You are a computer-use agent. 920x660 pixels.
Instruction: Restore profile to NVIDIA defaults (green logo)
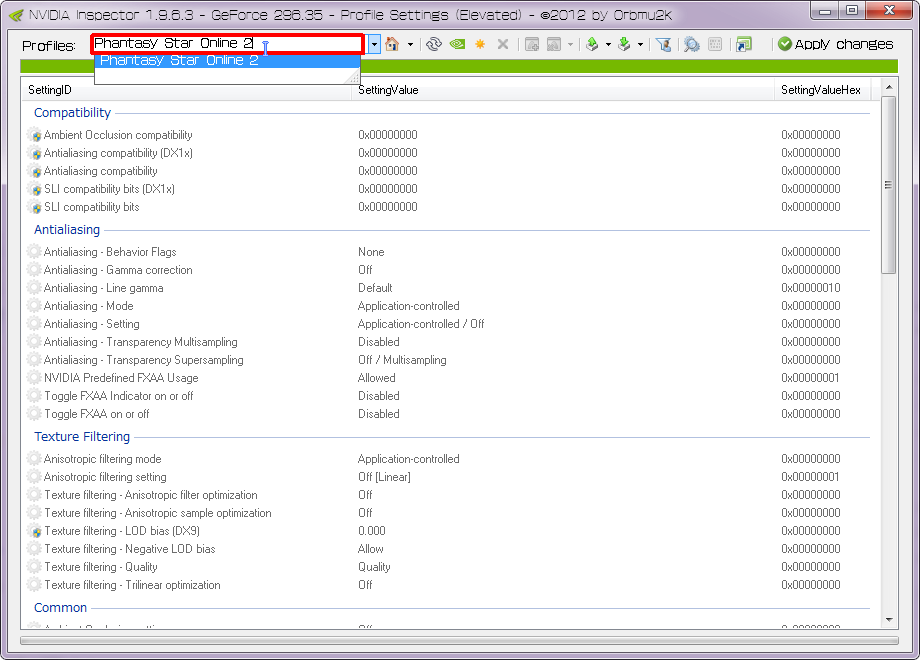[457, 44]
